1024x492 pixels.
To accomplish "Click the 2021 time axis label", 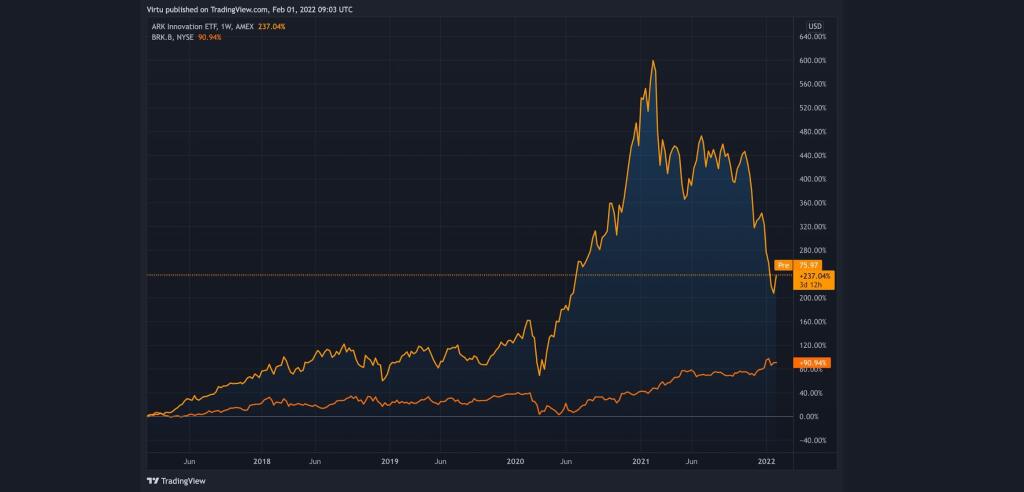I will click(641, 461).
